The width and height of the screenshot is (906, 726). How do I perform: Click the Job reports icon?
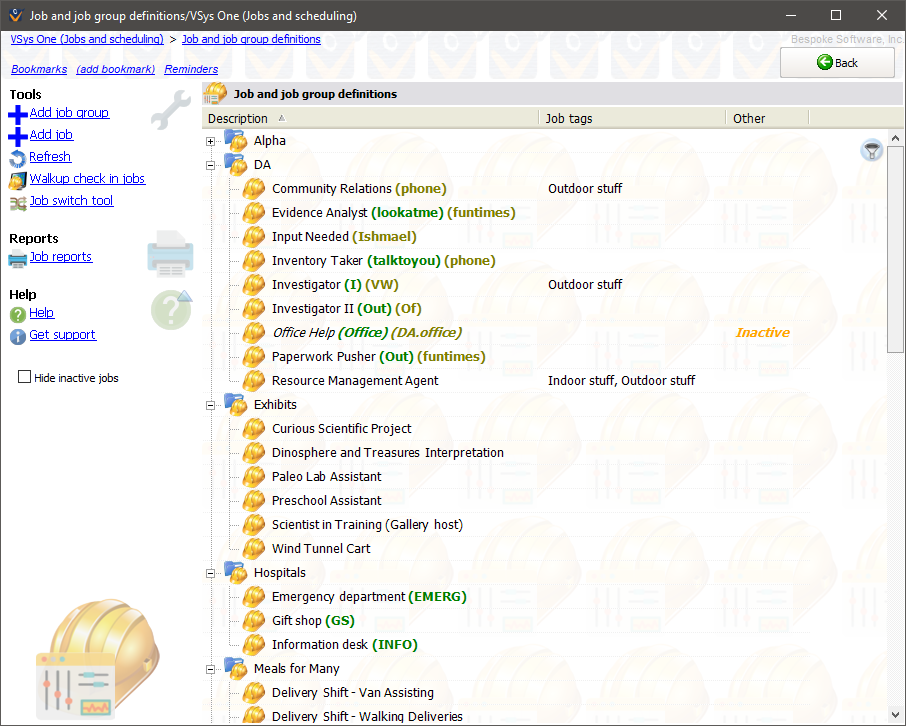(x=17, y=256)
